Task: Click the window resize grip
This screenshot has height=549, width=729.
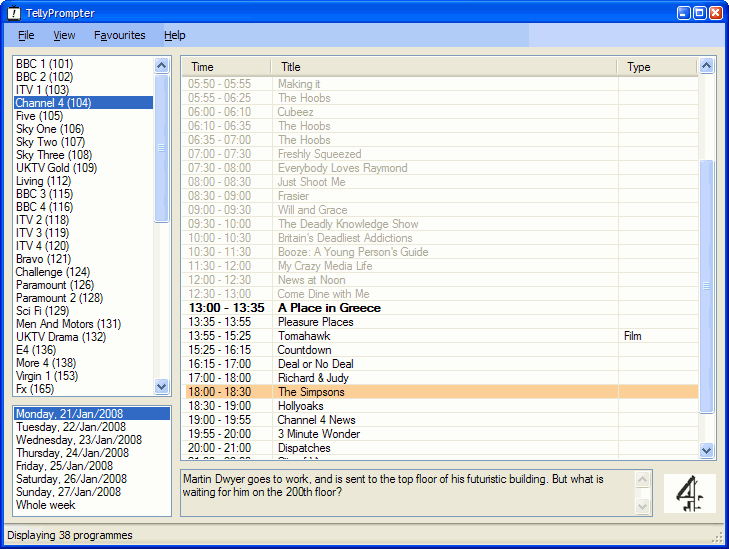Action: point(718,537)
